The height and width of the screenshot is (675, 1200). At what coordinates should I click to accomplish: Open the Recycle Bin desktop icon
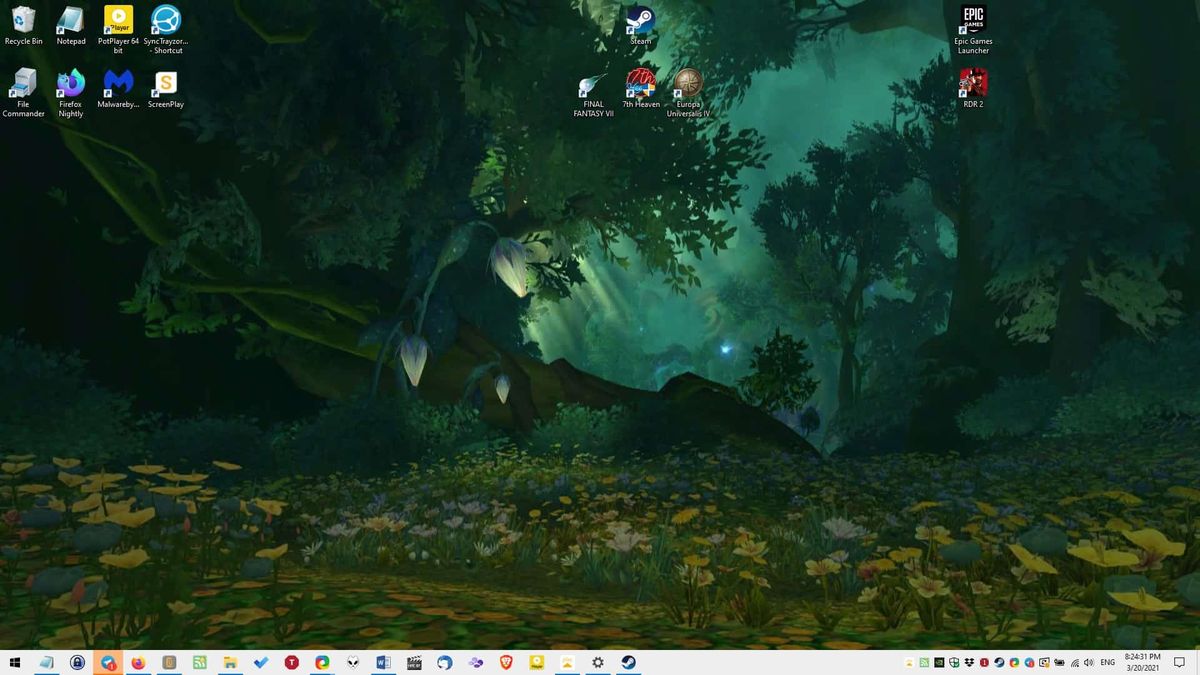point(23,27)
